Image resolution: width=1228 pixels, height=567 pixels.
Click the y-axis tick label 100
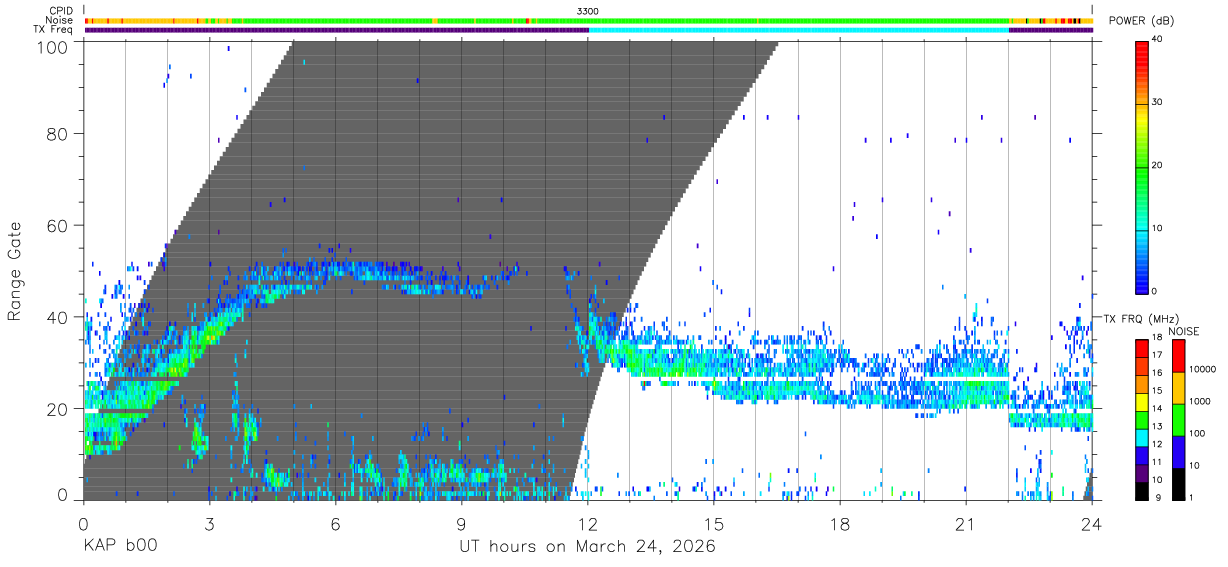[x=54, y=46]
